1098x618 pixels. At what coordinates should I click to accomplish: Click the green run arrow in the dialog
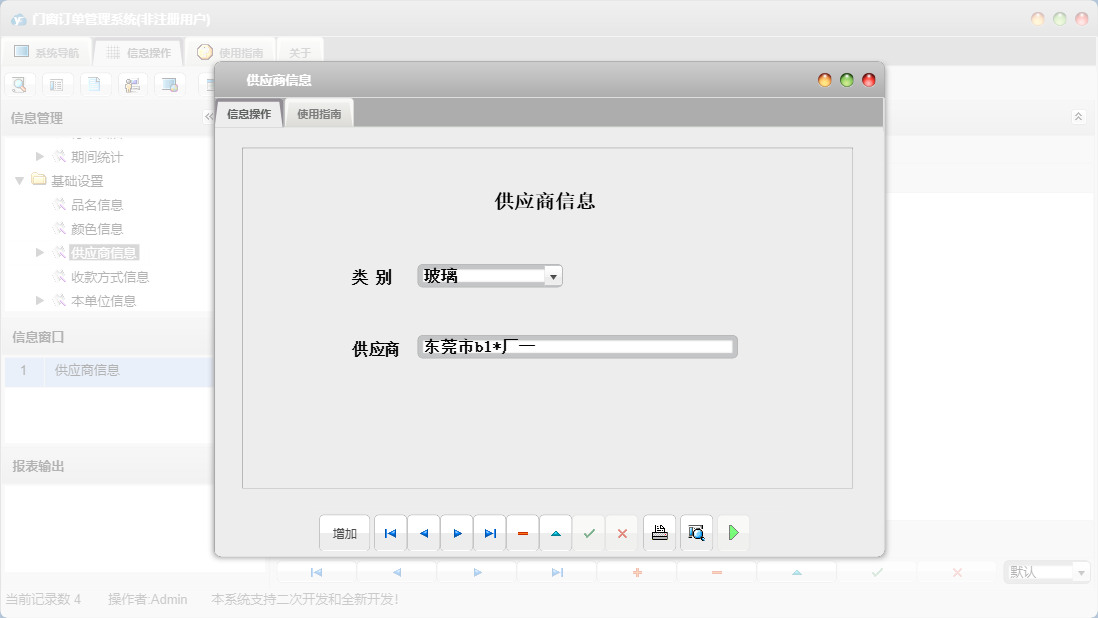point(733,533)
